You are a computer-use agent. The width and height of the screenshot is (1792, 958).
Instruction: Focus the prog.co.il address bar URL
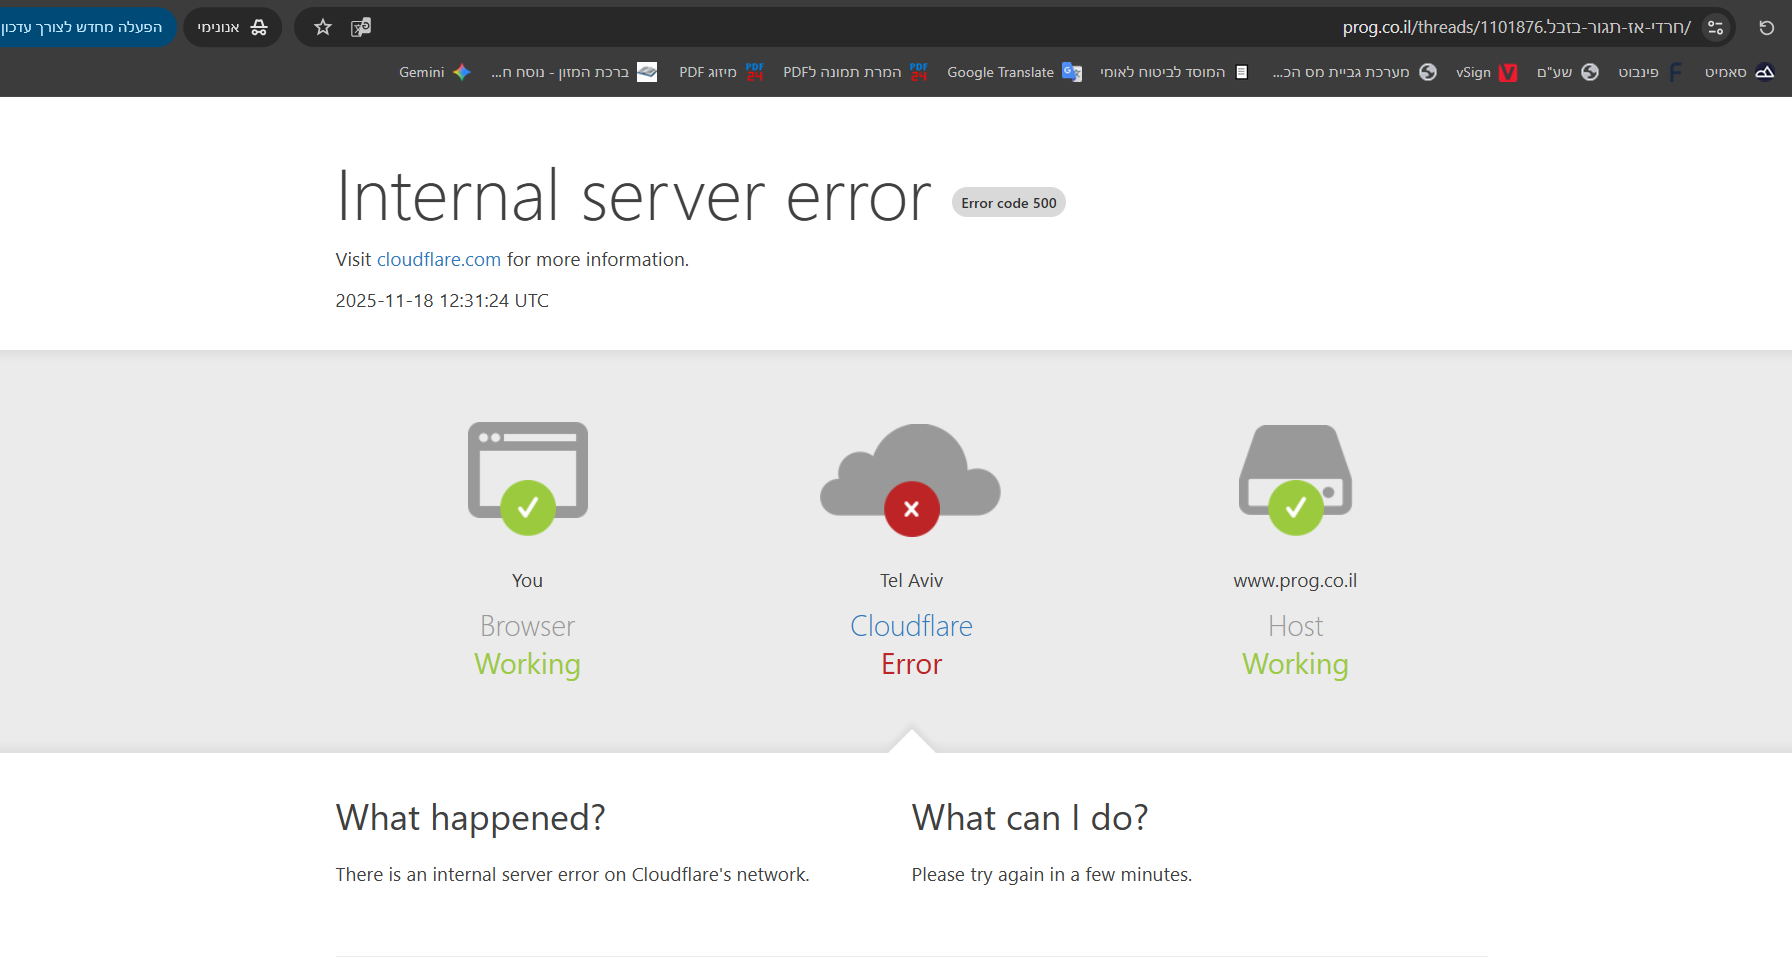(x=1516, y=28)
